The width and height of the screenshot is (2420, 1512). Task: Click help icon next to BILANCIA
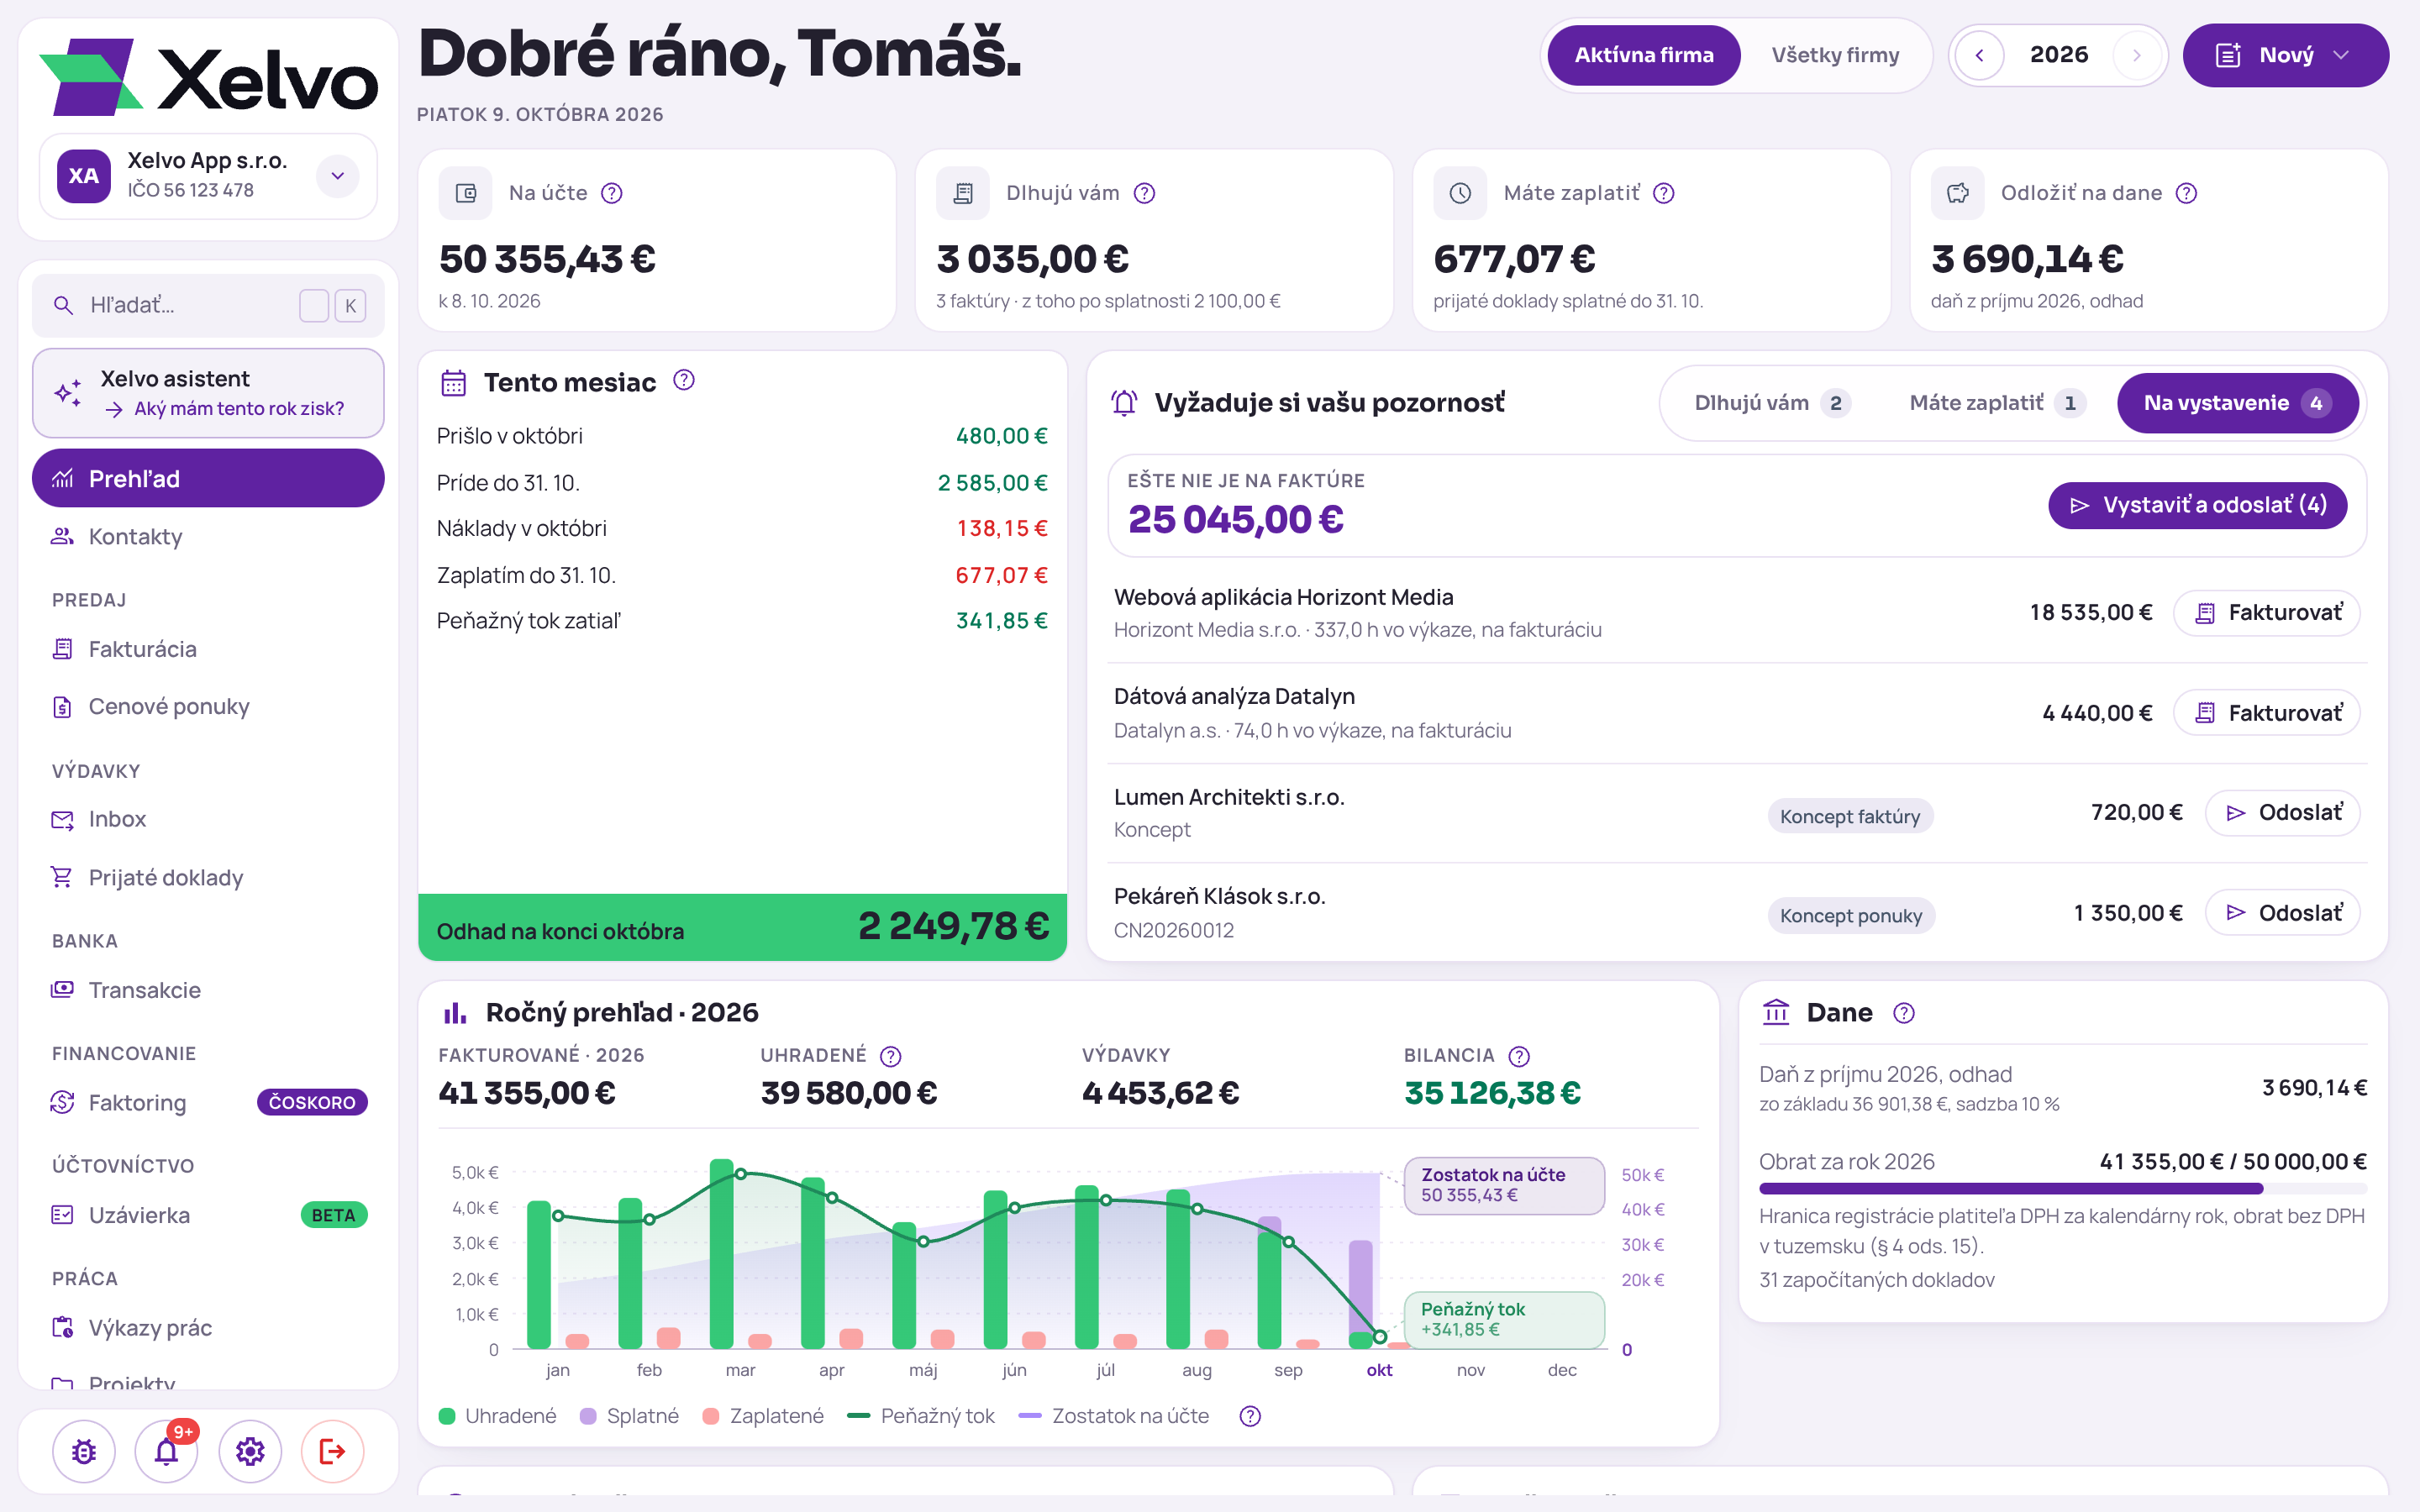tap(1519, 1056)
